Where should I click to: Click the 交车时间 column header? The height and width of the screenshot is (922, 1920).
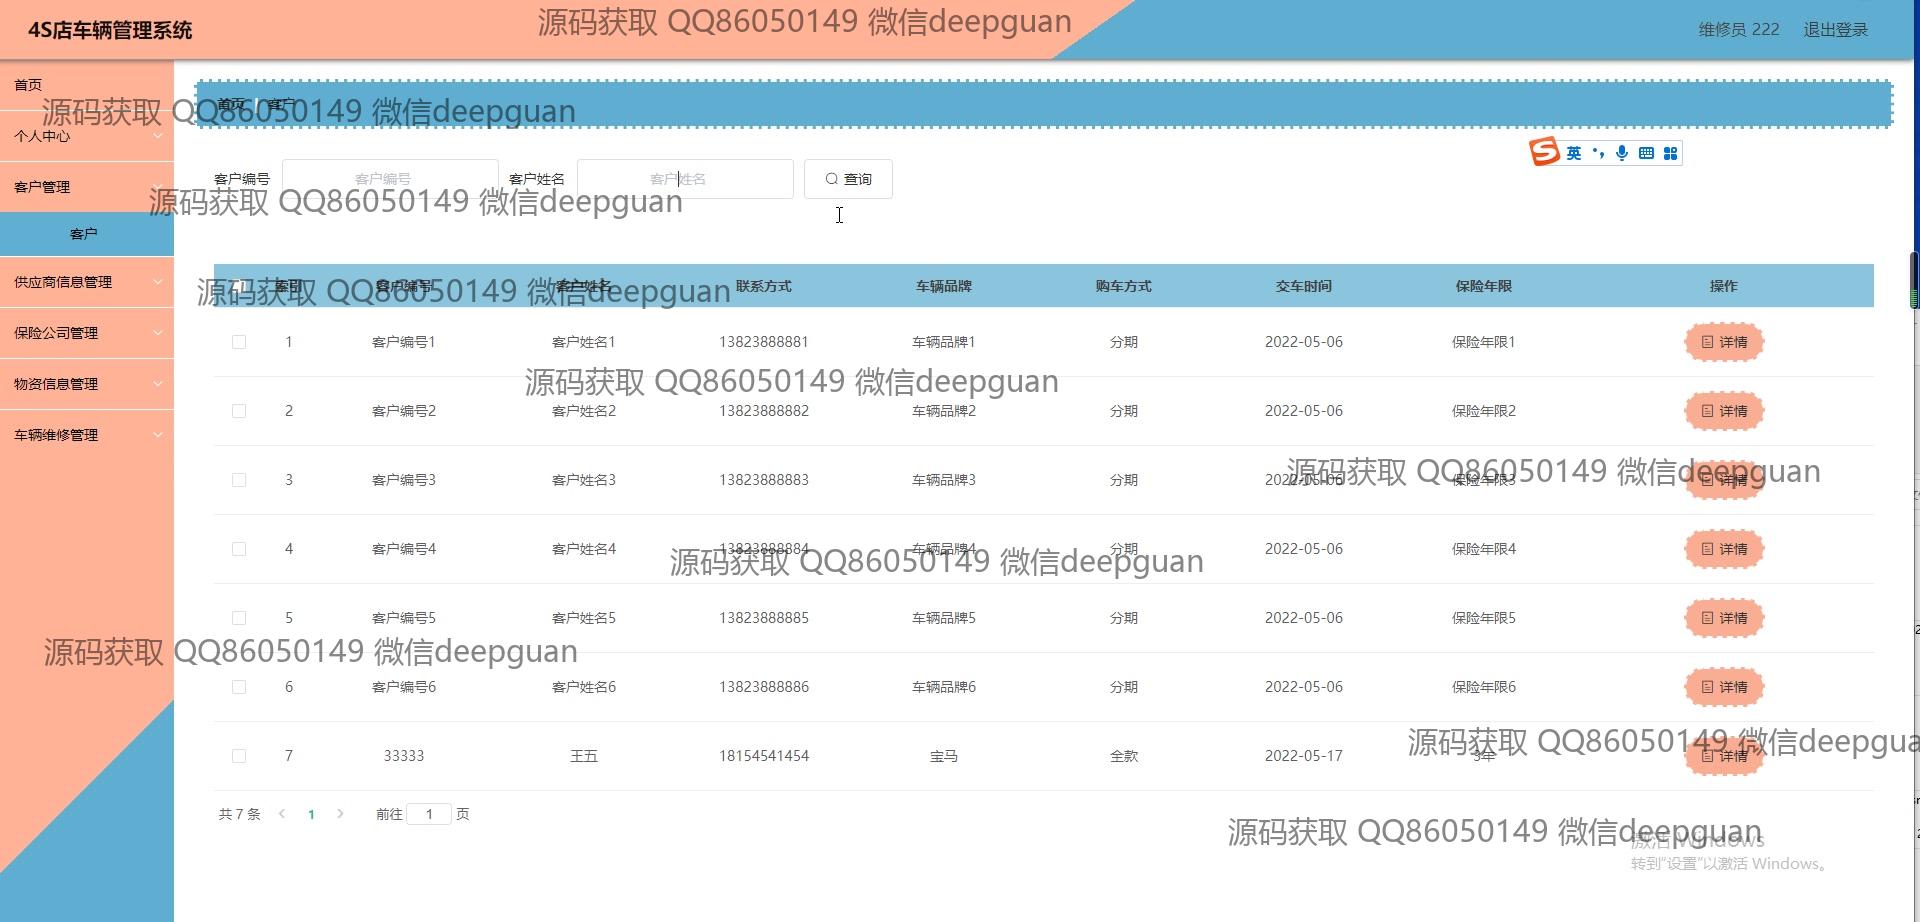[1304, 286]
